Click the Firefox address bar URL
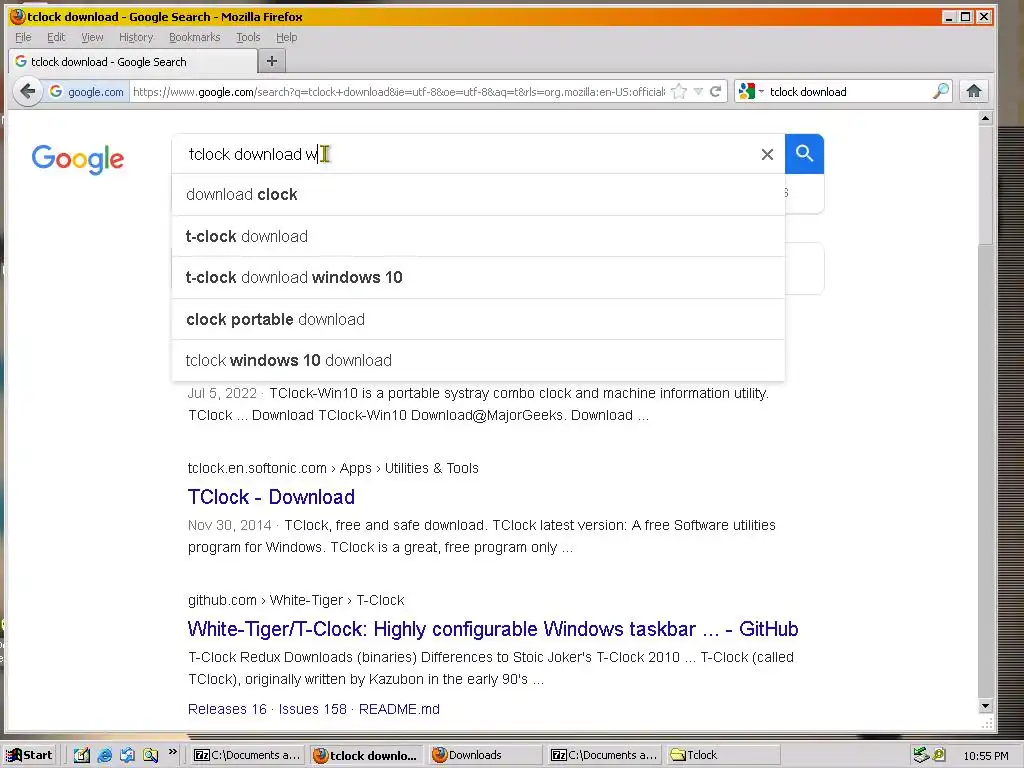Image resolution: width=1024 pixels, height=768 pixels. 399,91
